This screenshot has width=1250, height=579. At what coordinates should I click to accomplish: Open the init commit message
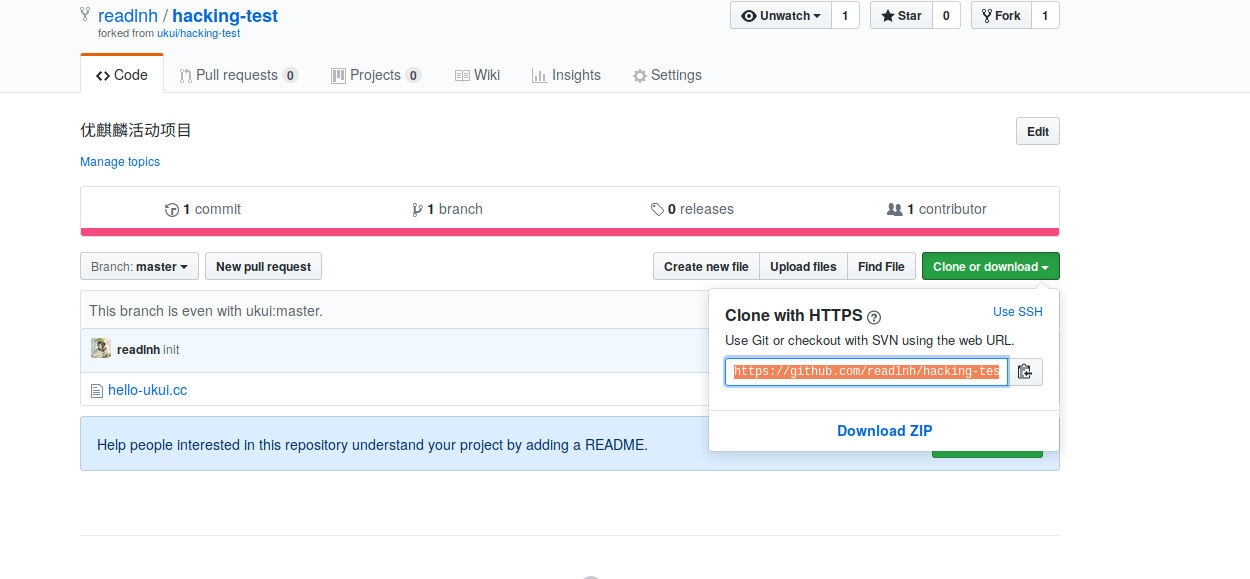171,350
